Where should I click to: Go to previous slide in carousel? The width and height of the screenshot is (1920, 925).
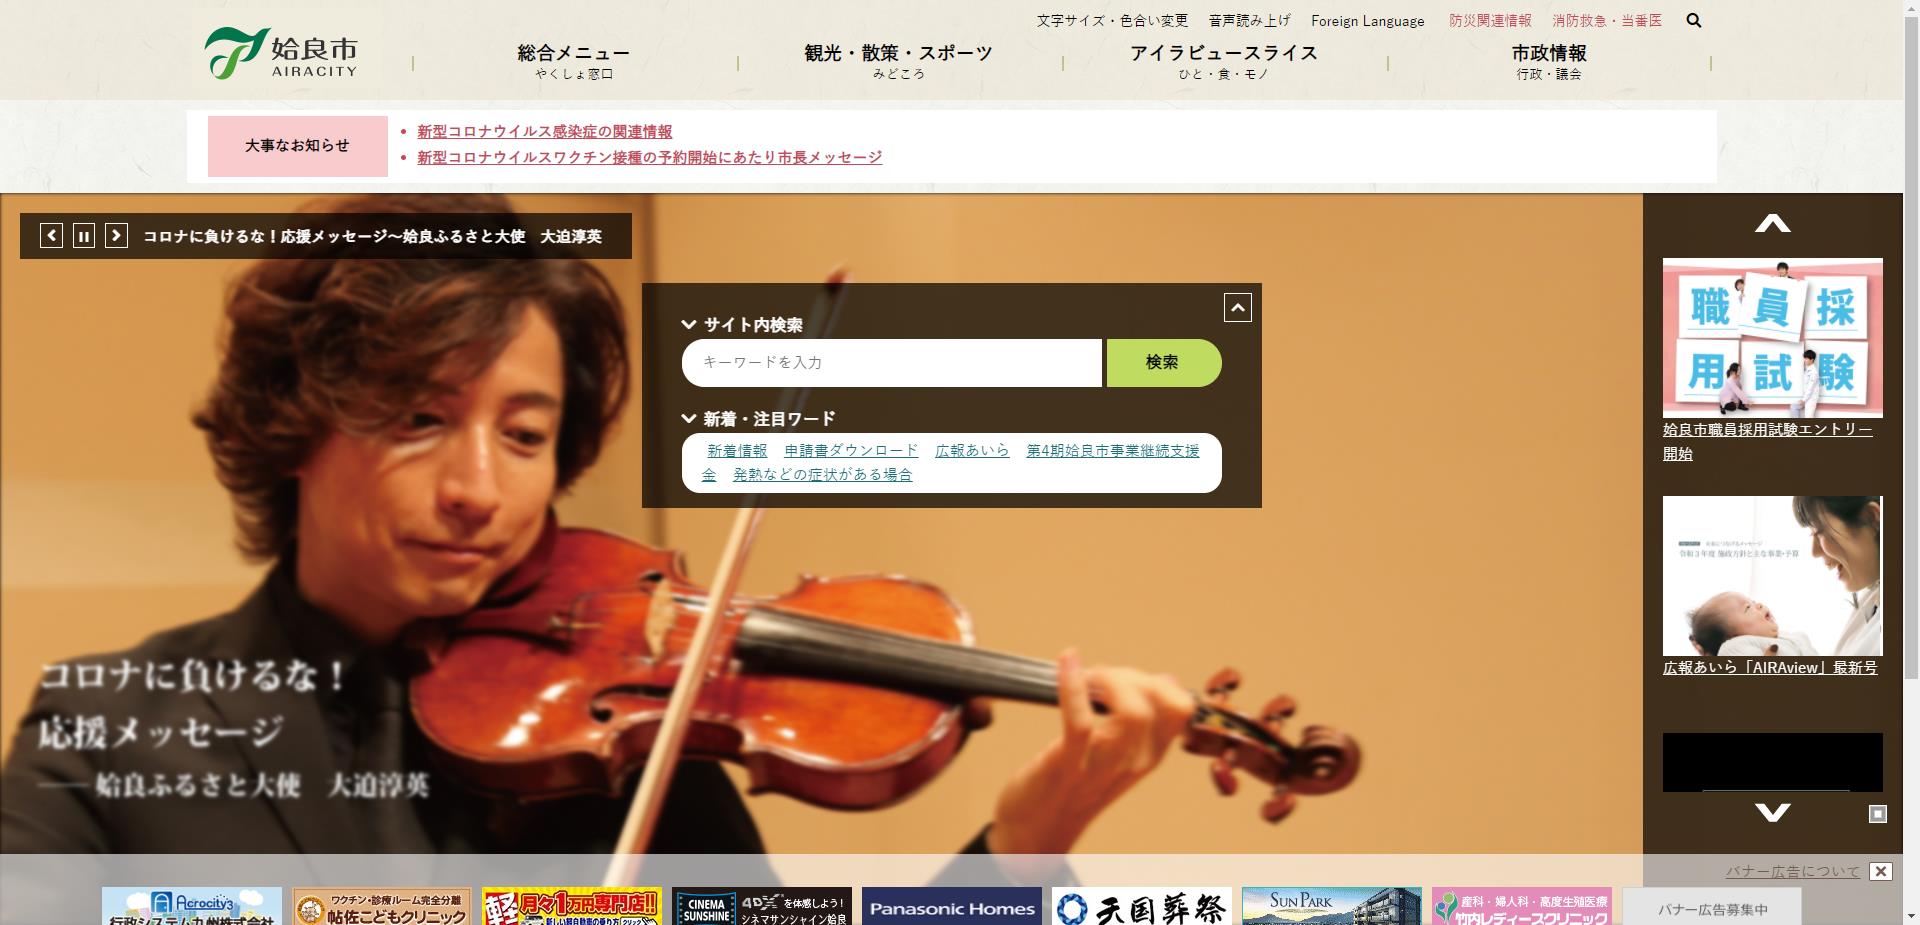52,236
